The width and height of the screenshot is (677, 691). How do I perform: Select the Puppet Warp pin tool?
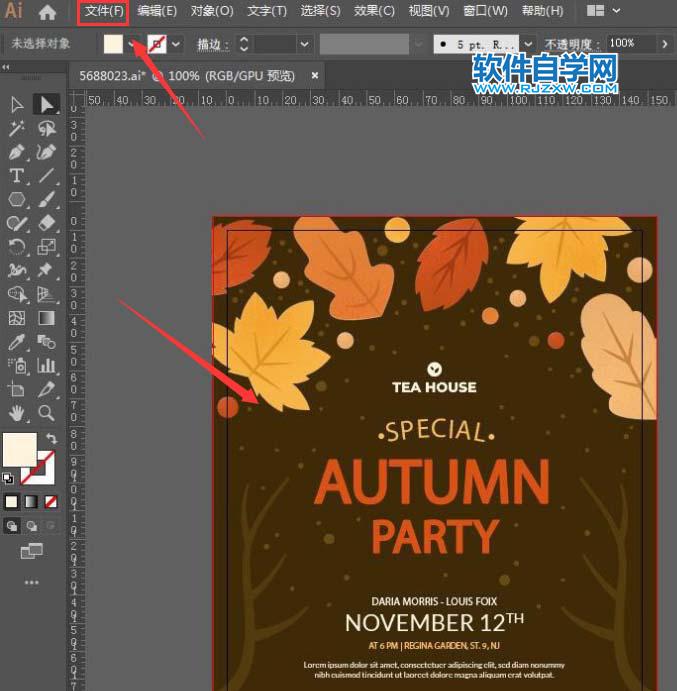46,270
